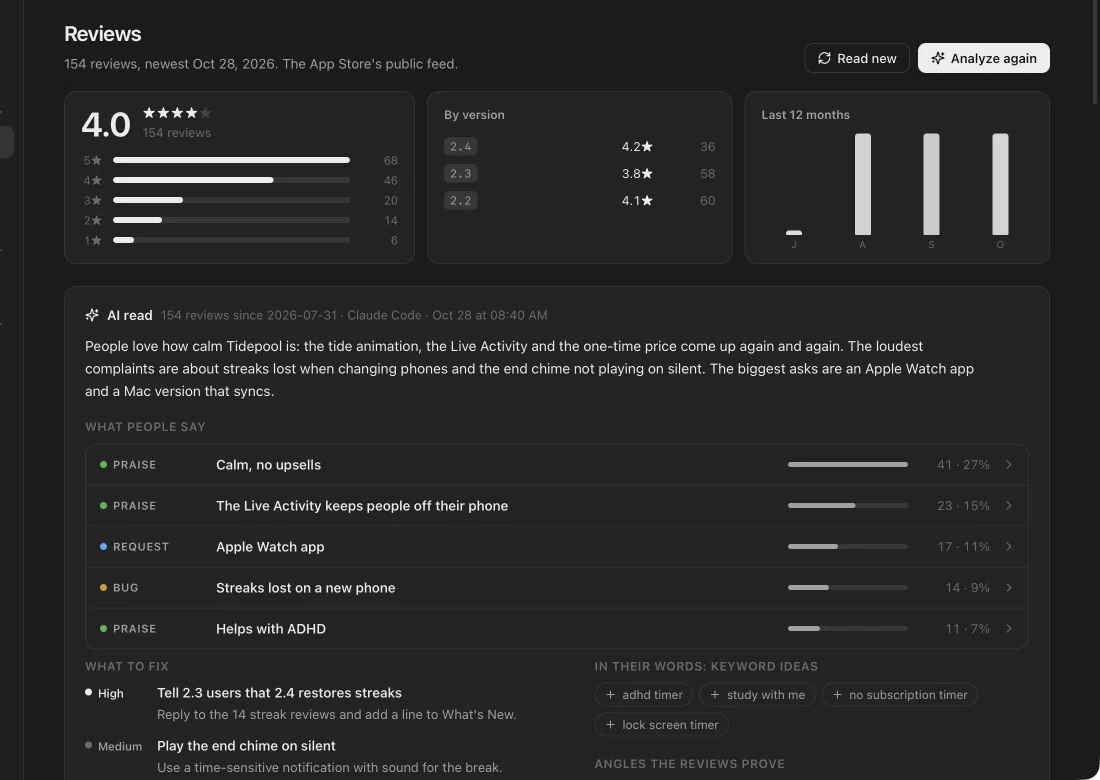1100x780 pixels.
Task: Expand the Live Activity praise row chevron
Action: point(1009,506)
